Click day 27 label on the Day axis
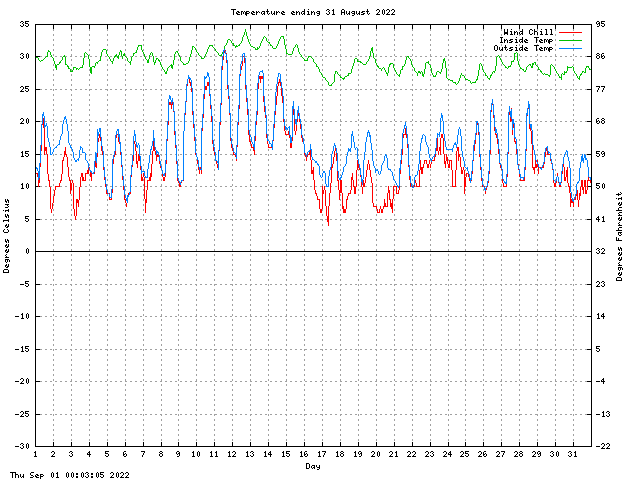The image size is (640, 480). coord(501,454)
